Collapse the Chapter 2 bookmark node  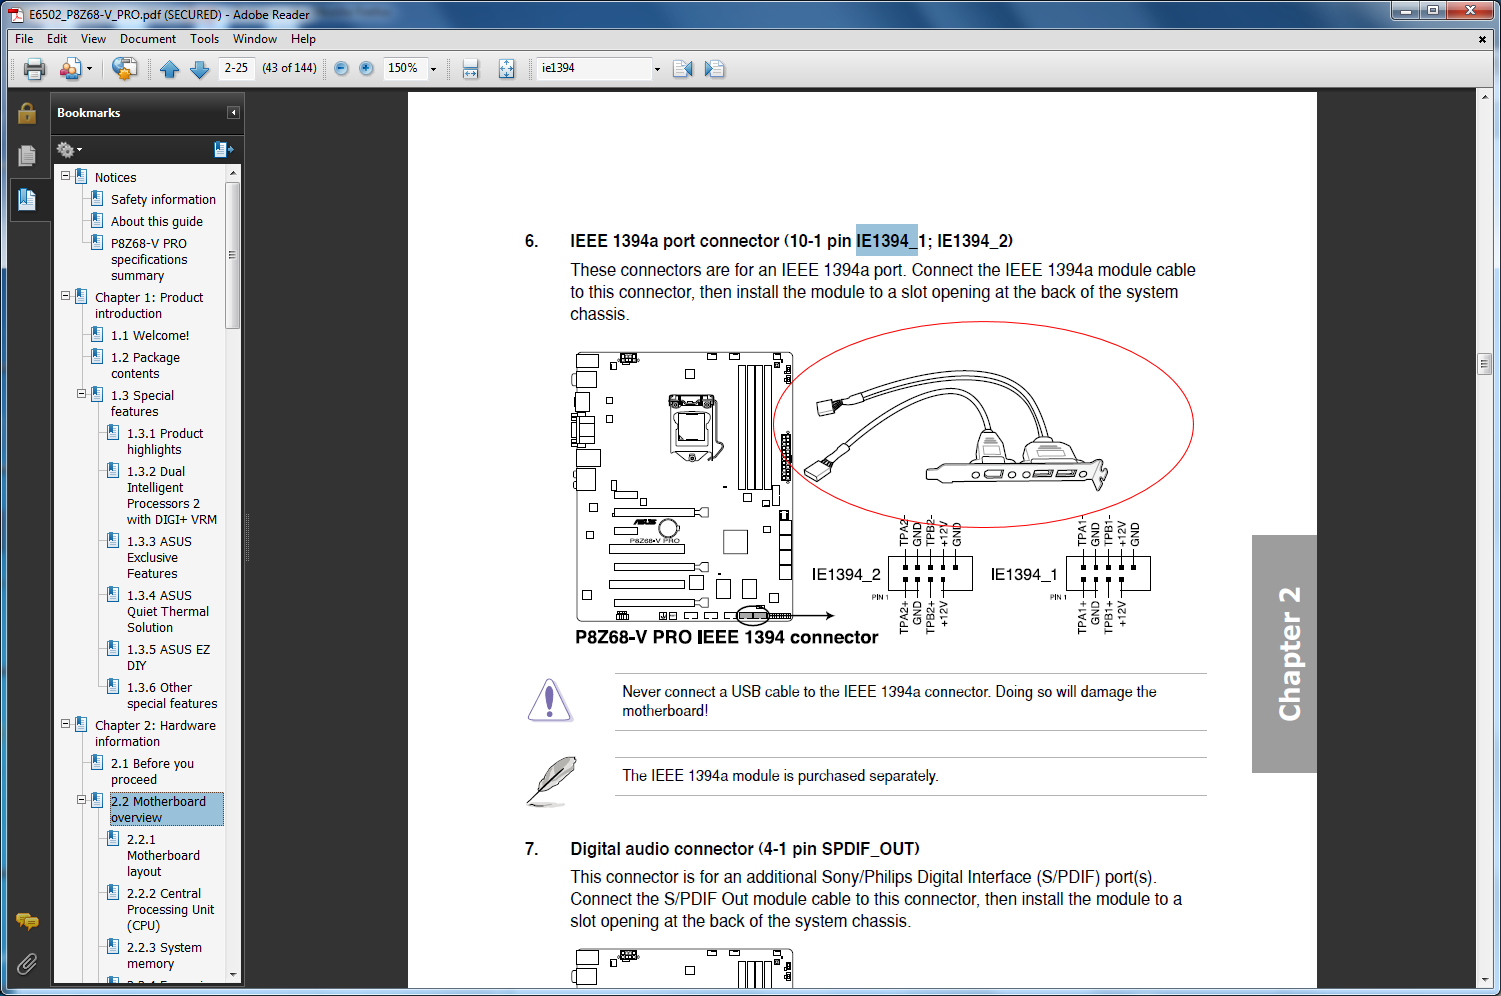click(66, 724)
